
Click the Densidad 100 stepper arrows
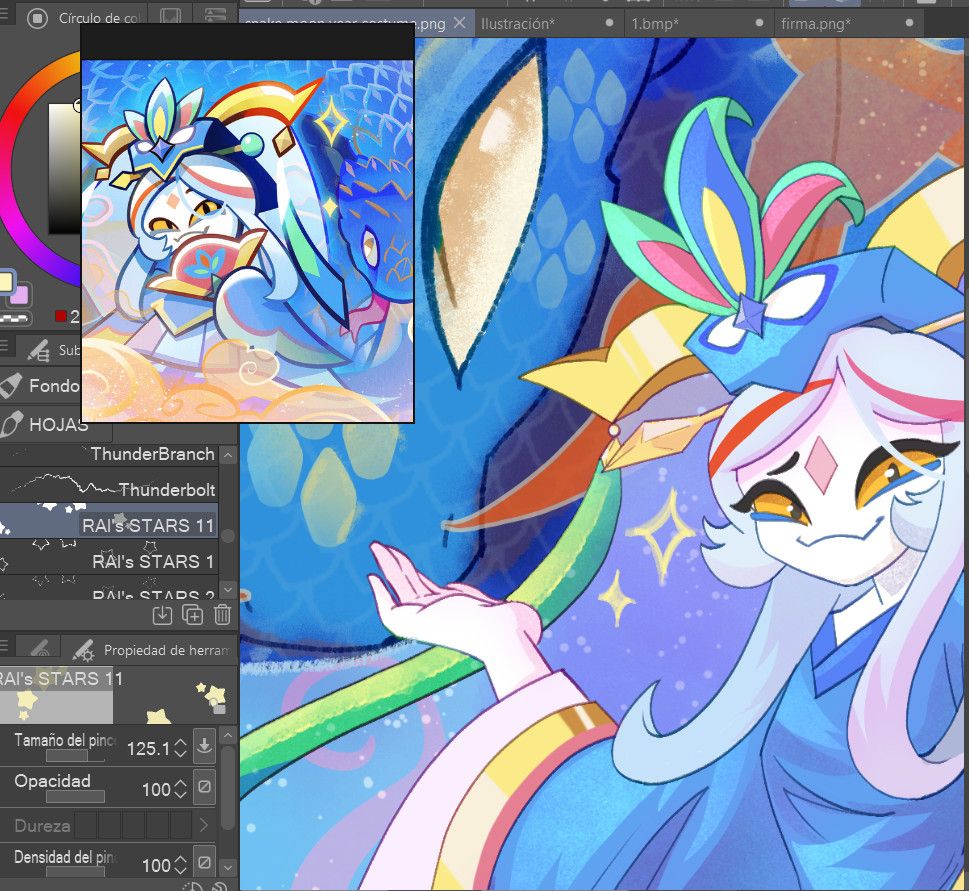point(180,864)
